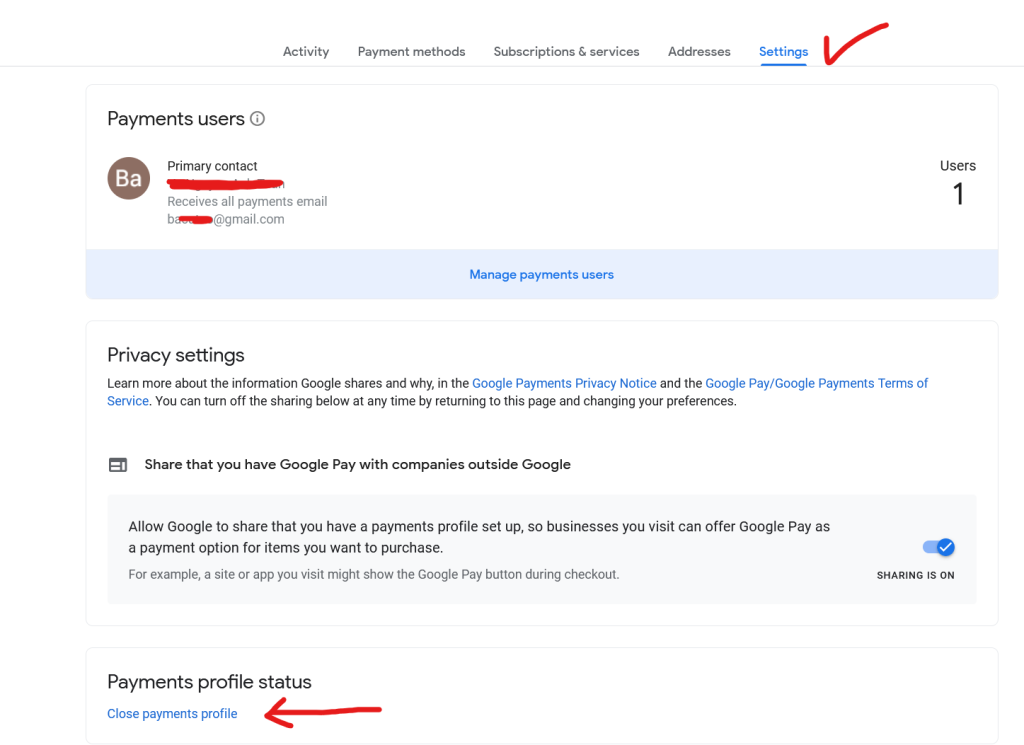Open the Google Payments Privacy Notice link
This screenshot has width=1024, height=745.
pos(564,383)
